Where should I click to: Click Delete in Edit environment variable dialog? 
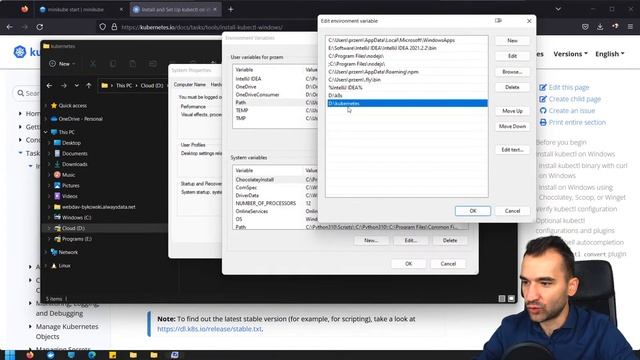point(512,87)
